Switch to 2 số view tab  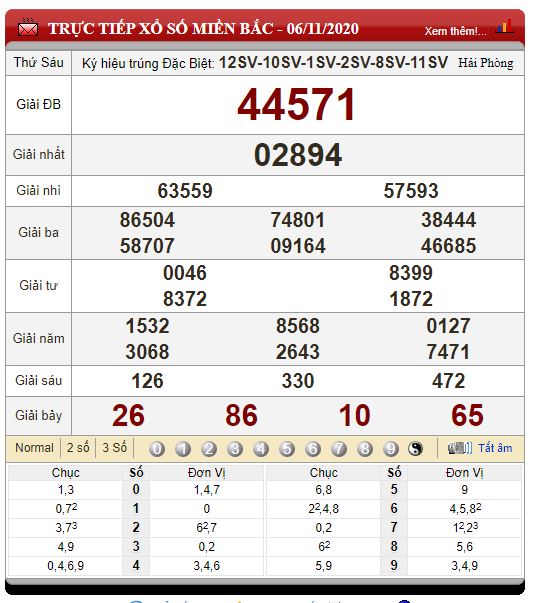coord(78,448)
